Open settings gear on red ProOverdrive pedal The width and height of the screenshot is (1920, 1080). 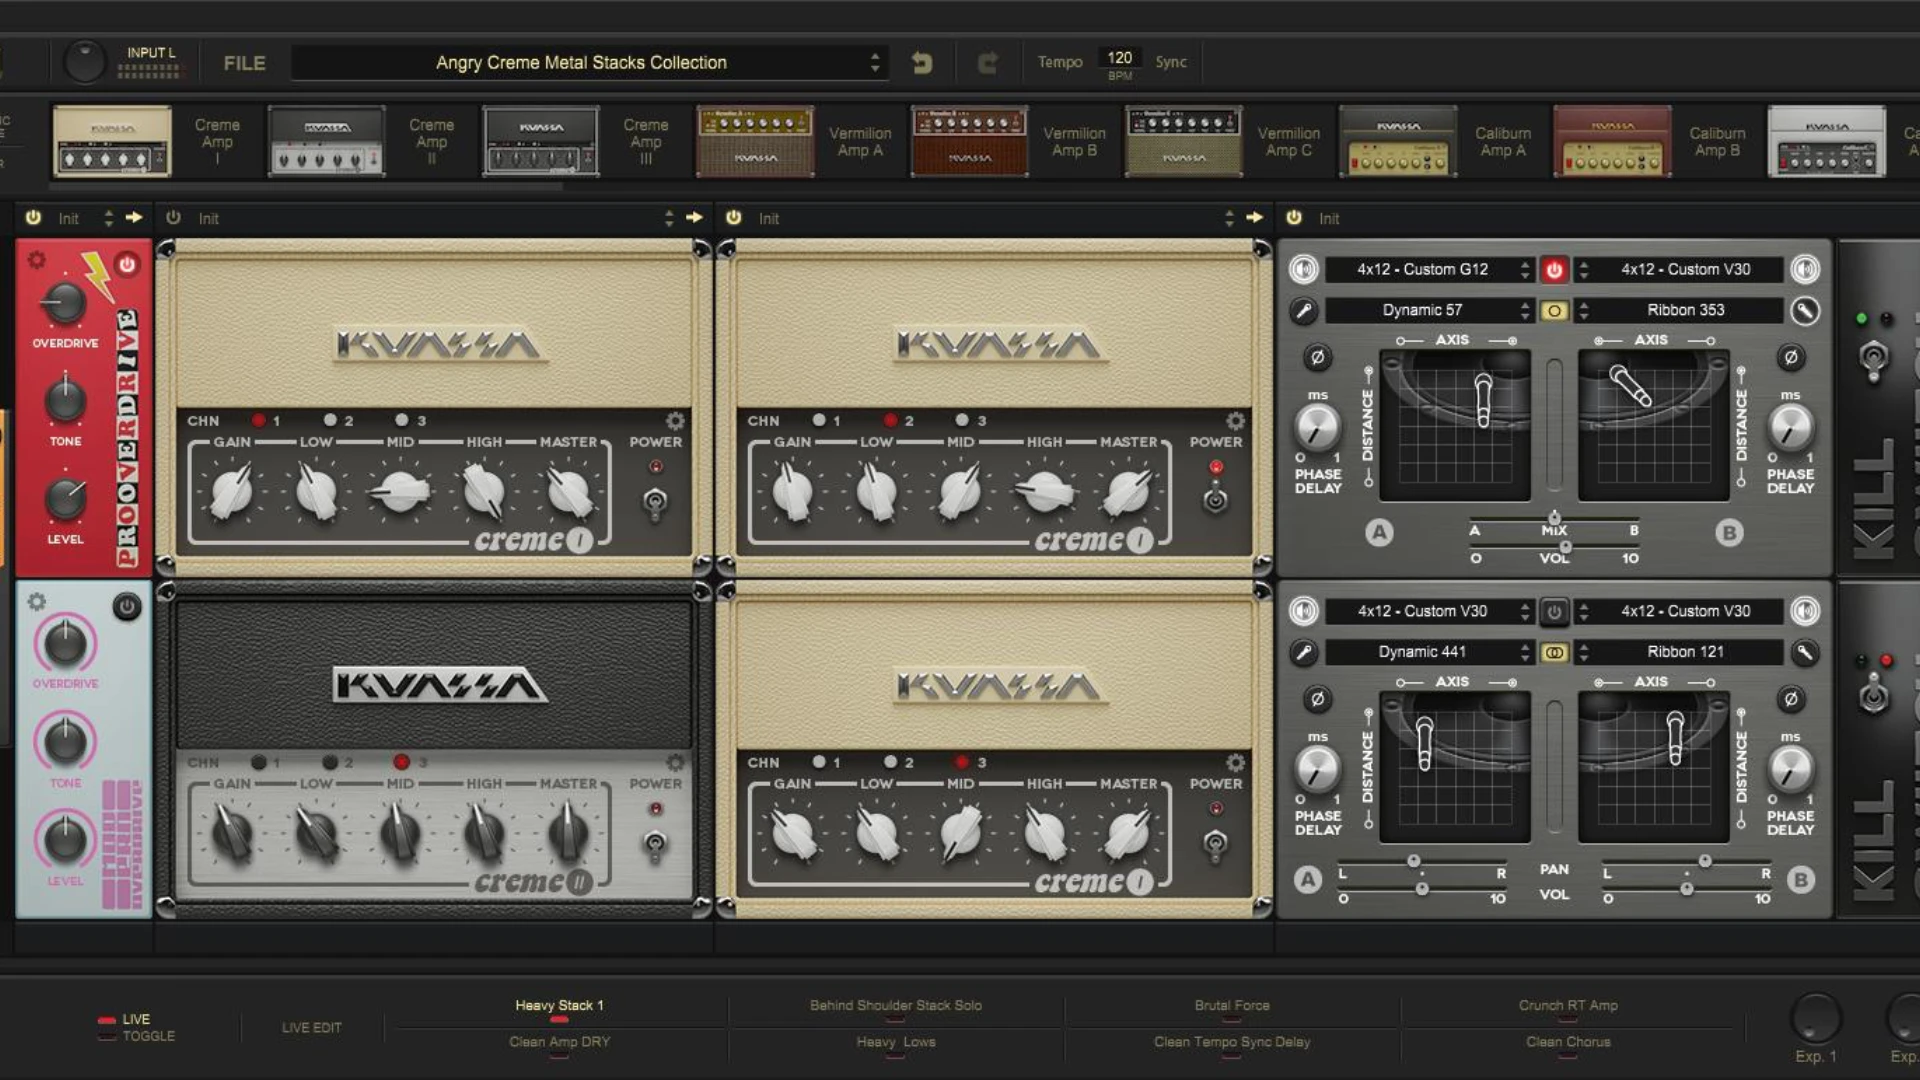click(x=37, y=260)
